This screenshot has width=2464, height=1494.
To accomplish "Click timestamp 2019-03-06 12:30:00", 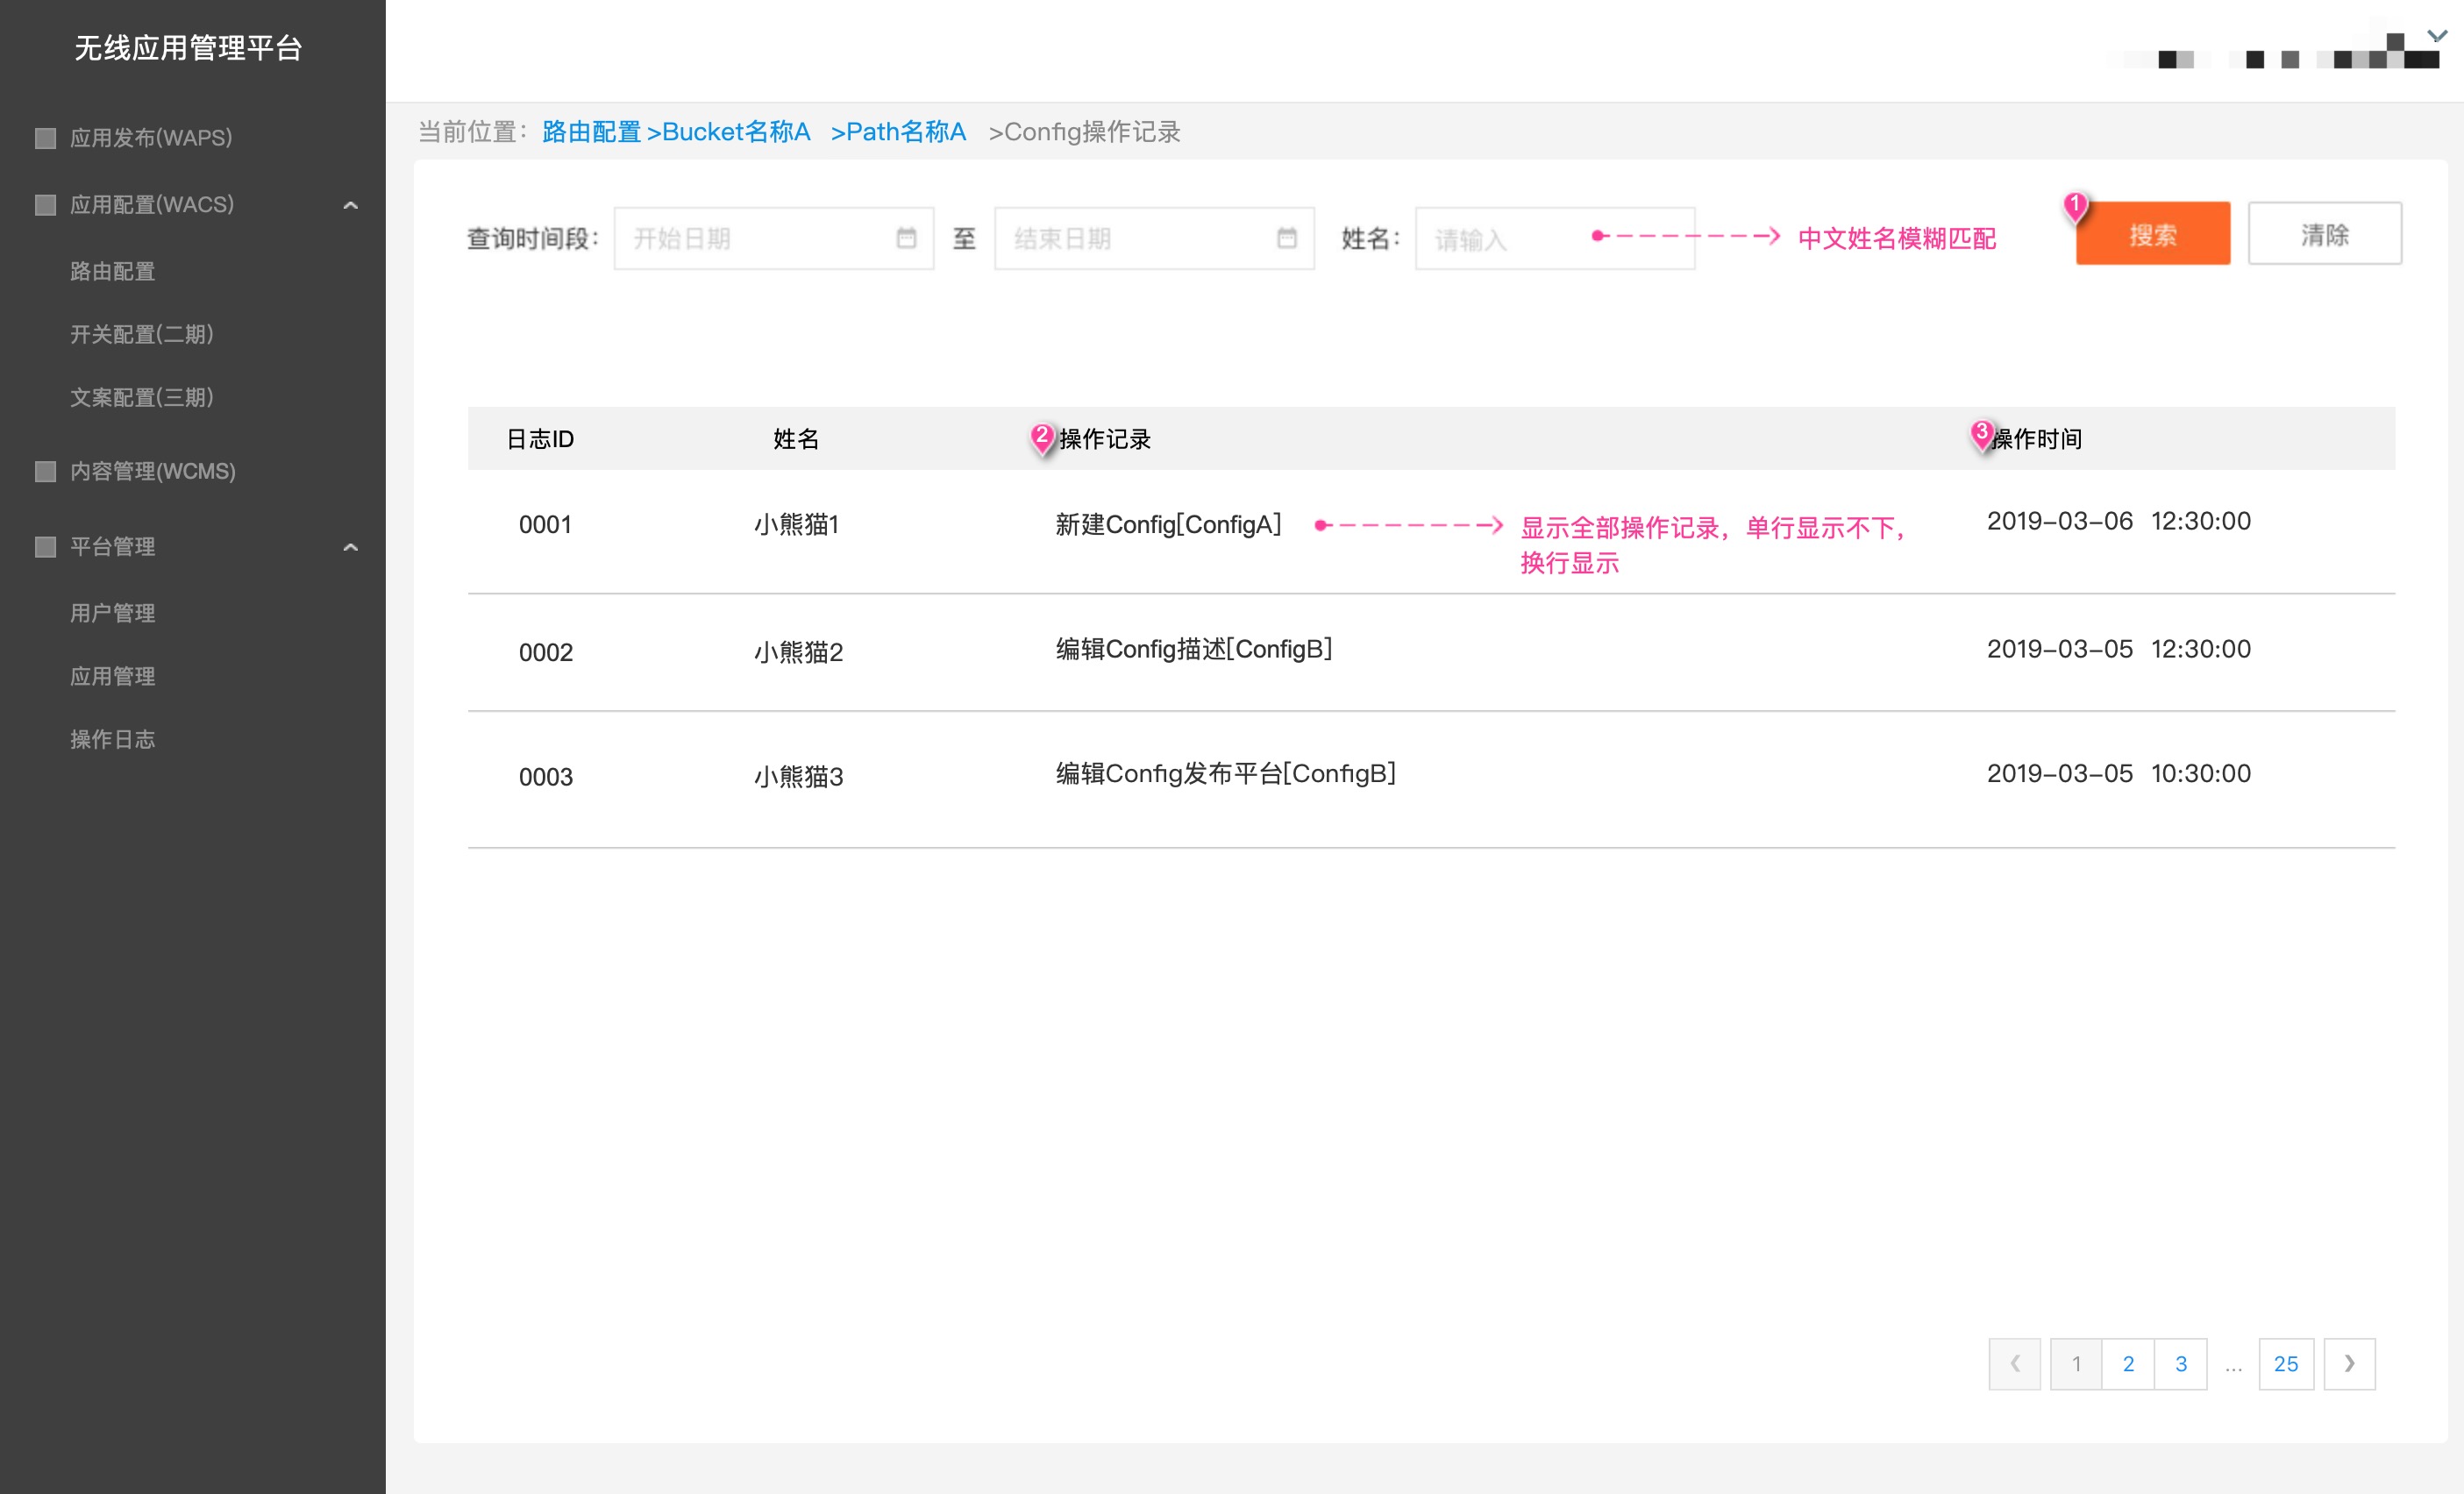I will [x=2119, y=521].
